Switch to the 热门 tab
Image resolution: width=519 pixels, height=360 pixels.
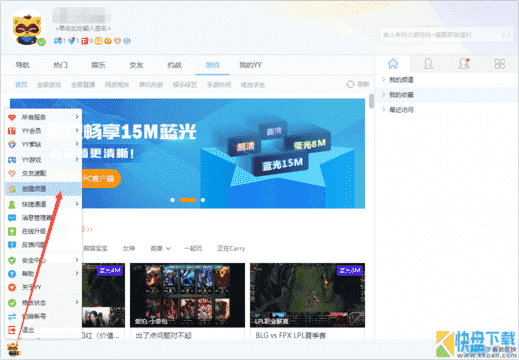60,65
